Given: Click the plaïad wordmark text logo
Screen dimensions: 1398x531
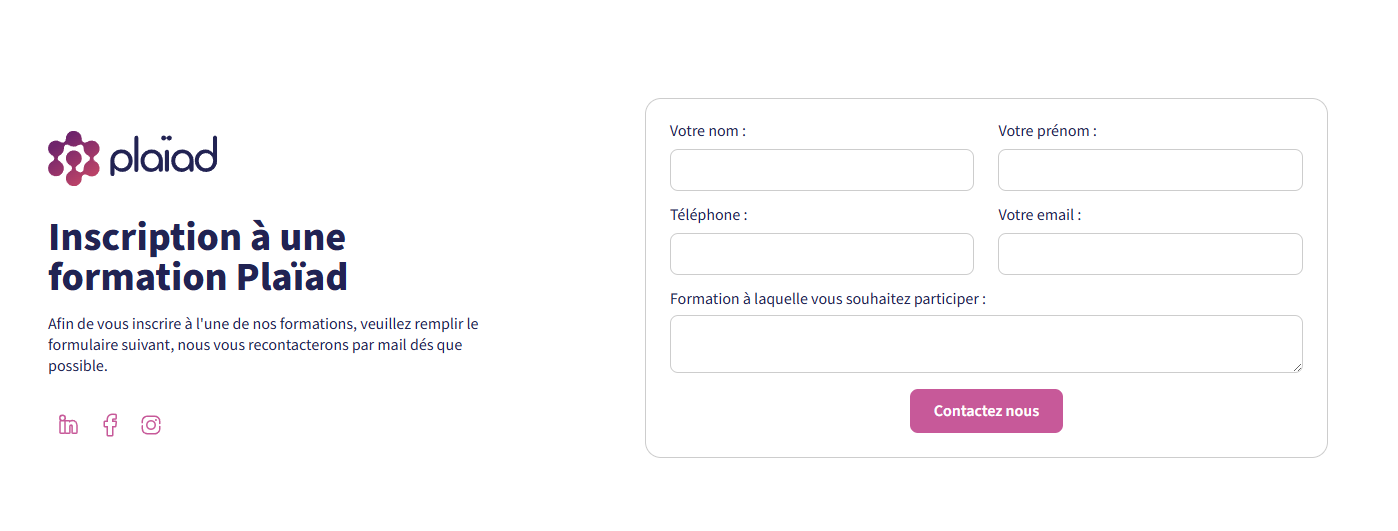Looking at the screenshot, I should (x=164, y=156).
